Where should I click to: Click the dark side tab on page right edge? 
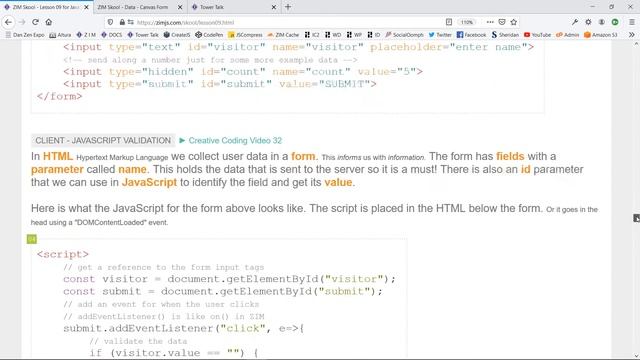coord(636,218)
